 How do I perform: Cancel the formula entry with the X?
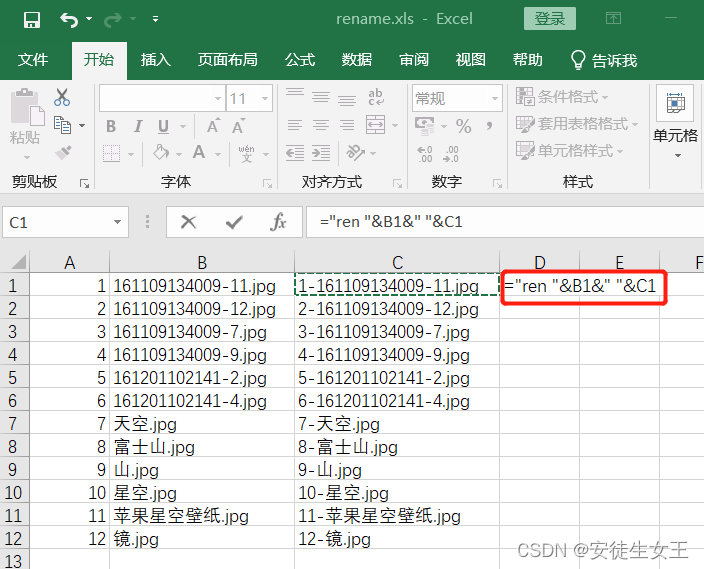189,222
